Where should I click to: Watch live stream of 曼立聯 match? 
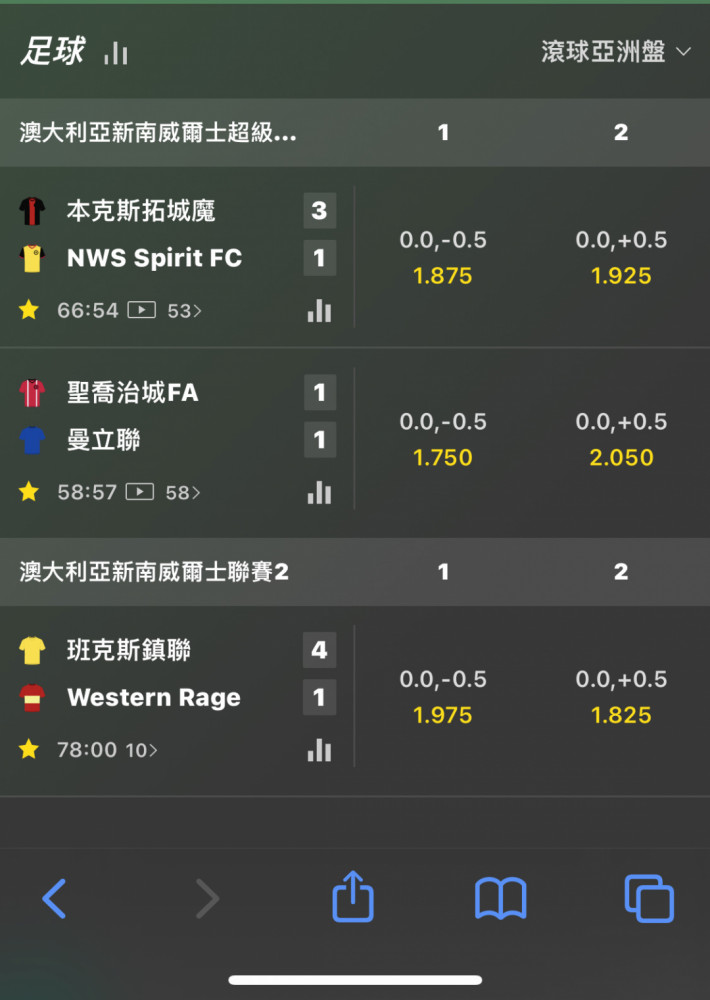tap(140, 492)
